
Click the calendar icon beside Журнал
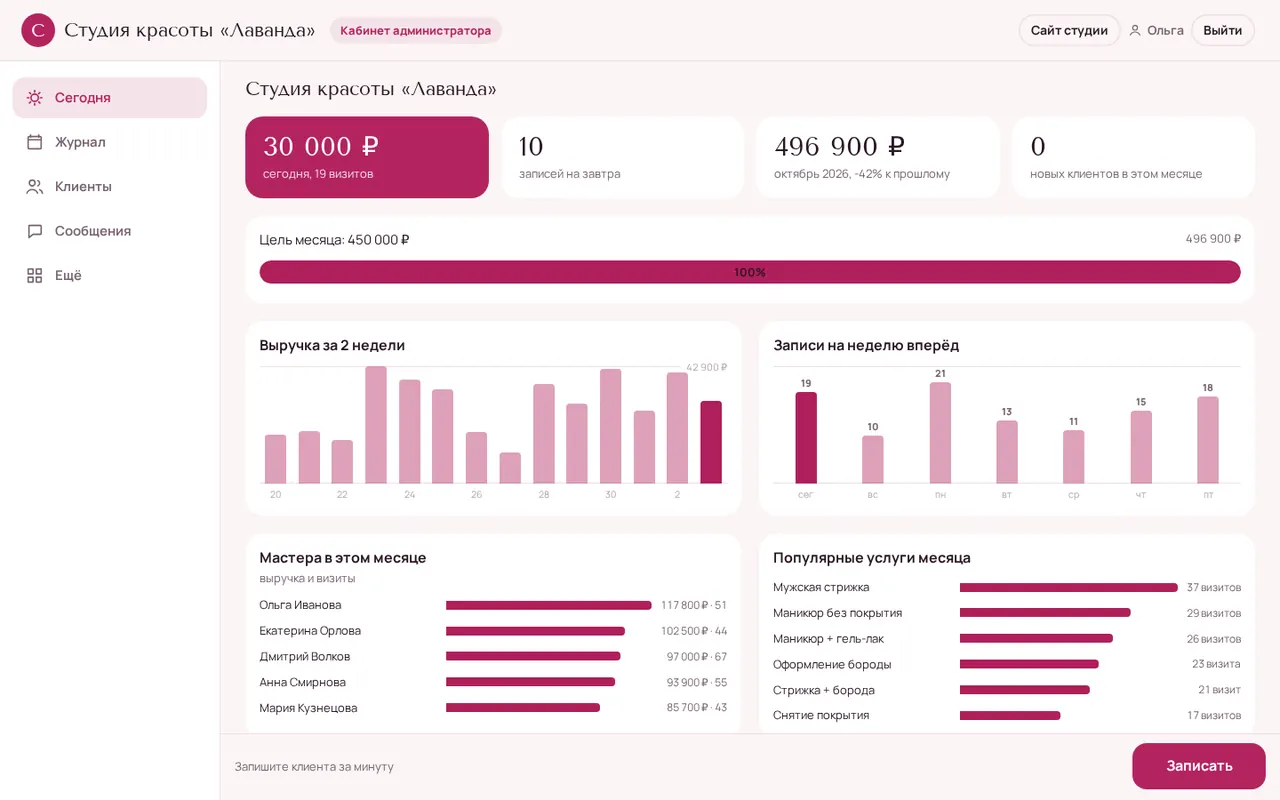pos(35,142)
